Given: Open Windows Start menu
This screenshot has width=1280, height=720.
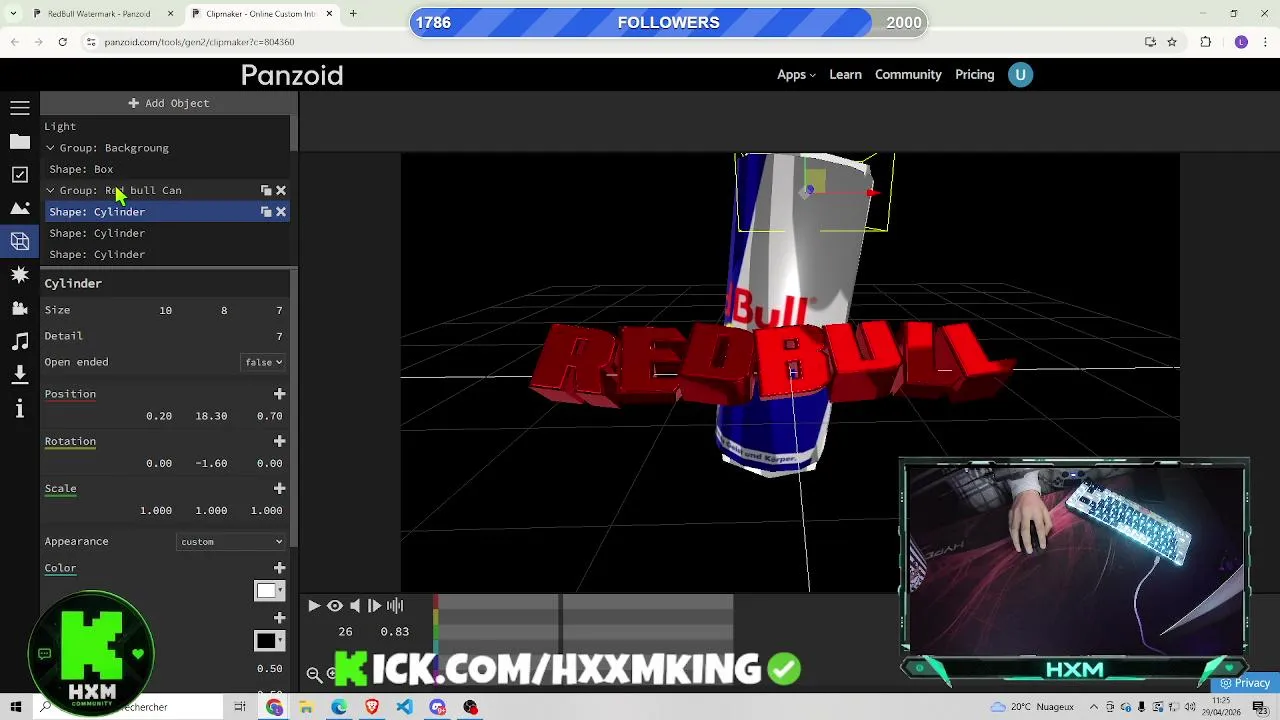Looking at the screenshot, I should [16, 707].
